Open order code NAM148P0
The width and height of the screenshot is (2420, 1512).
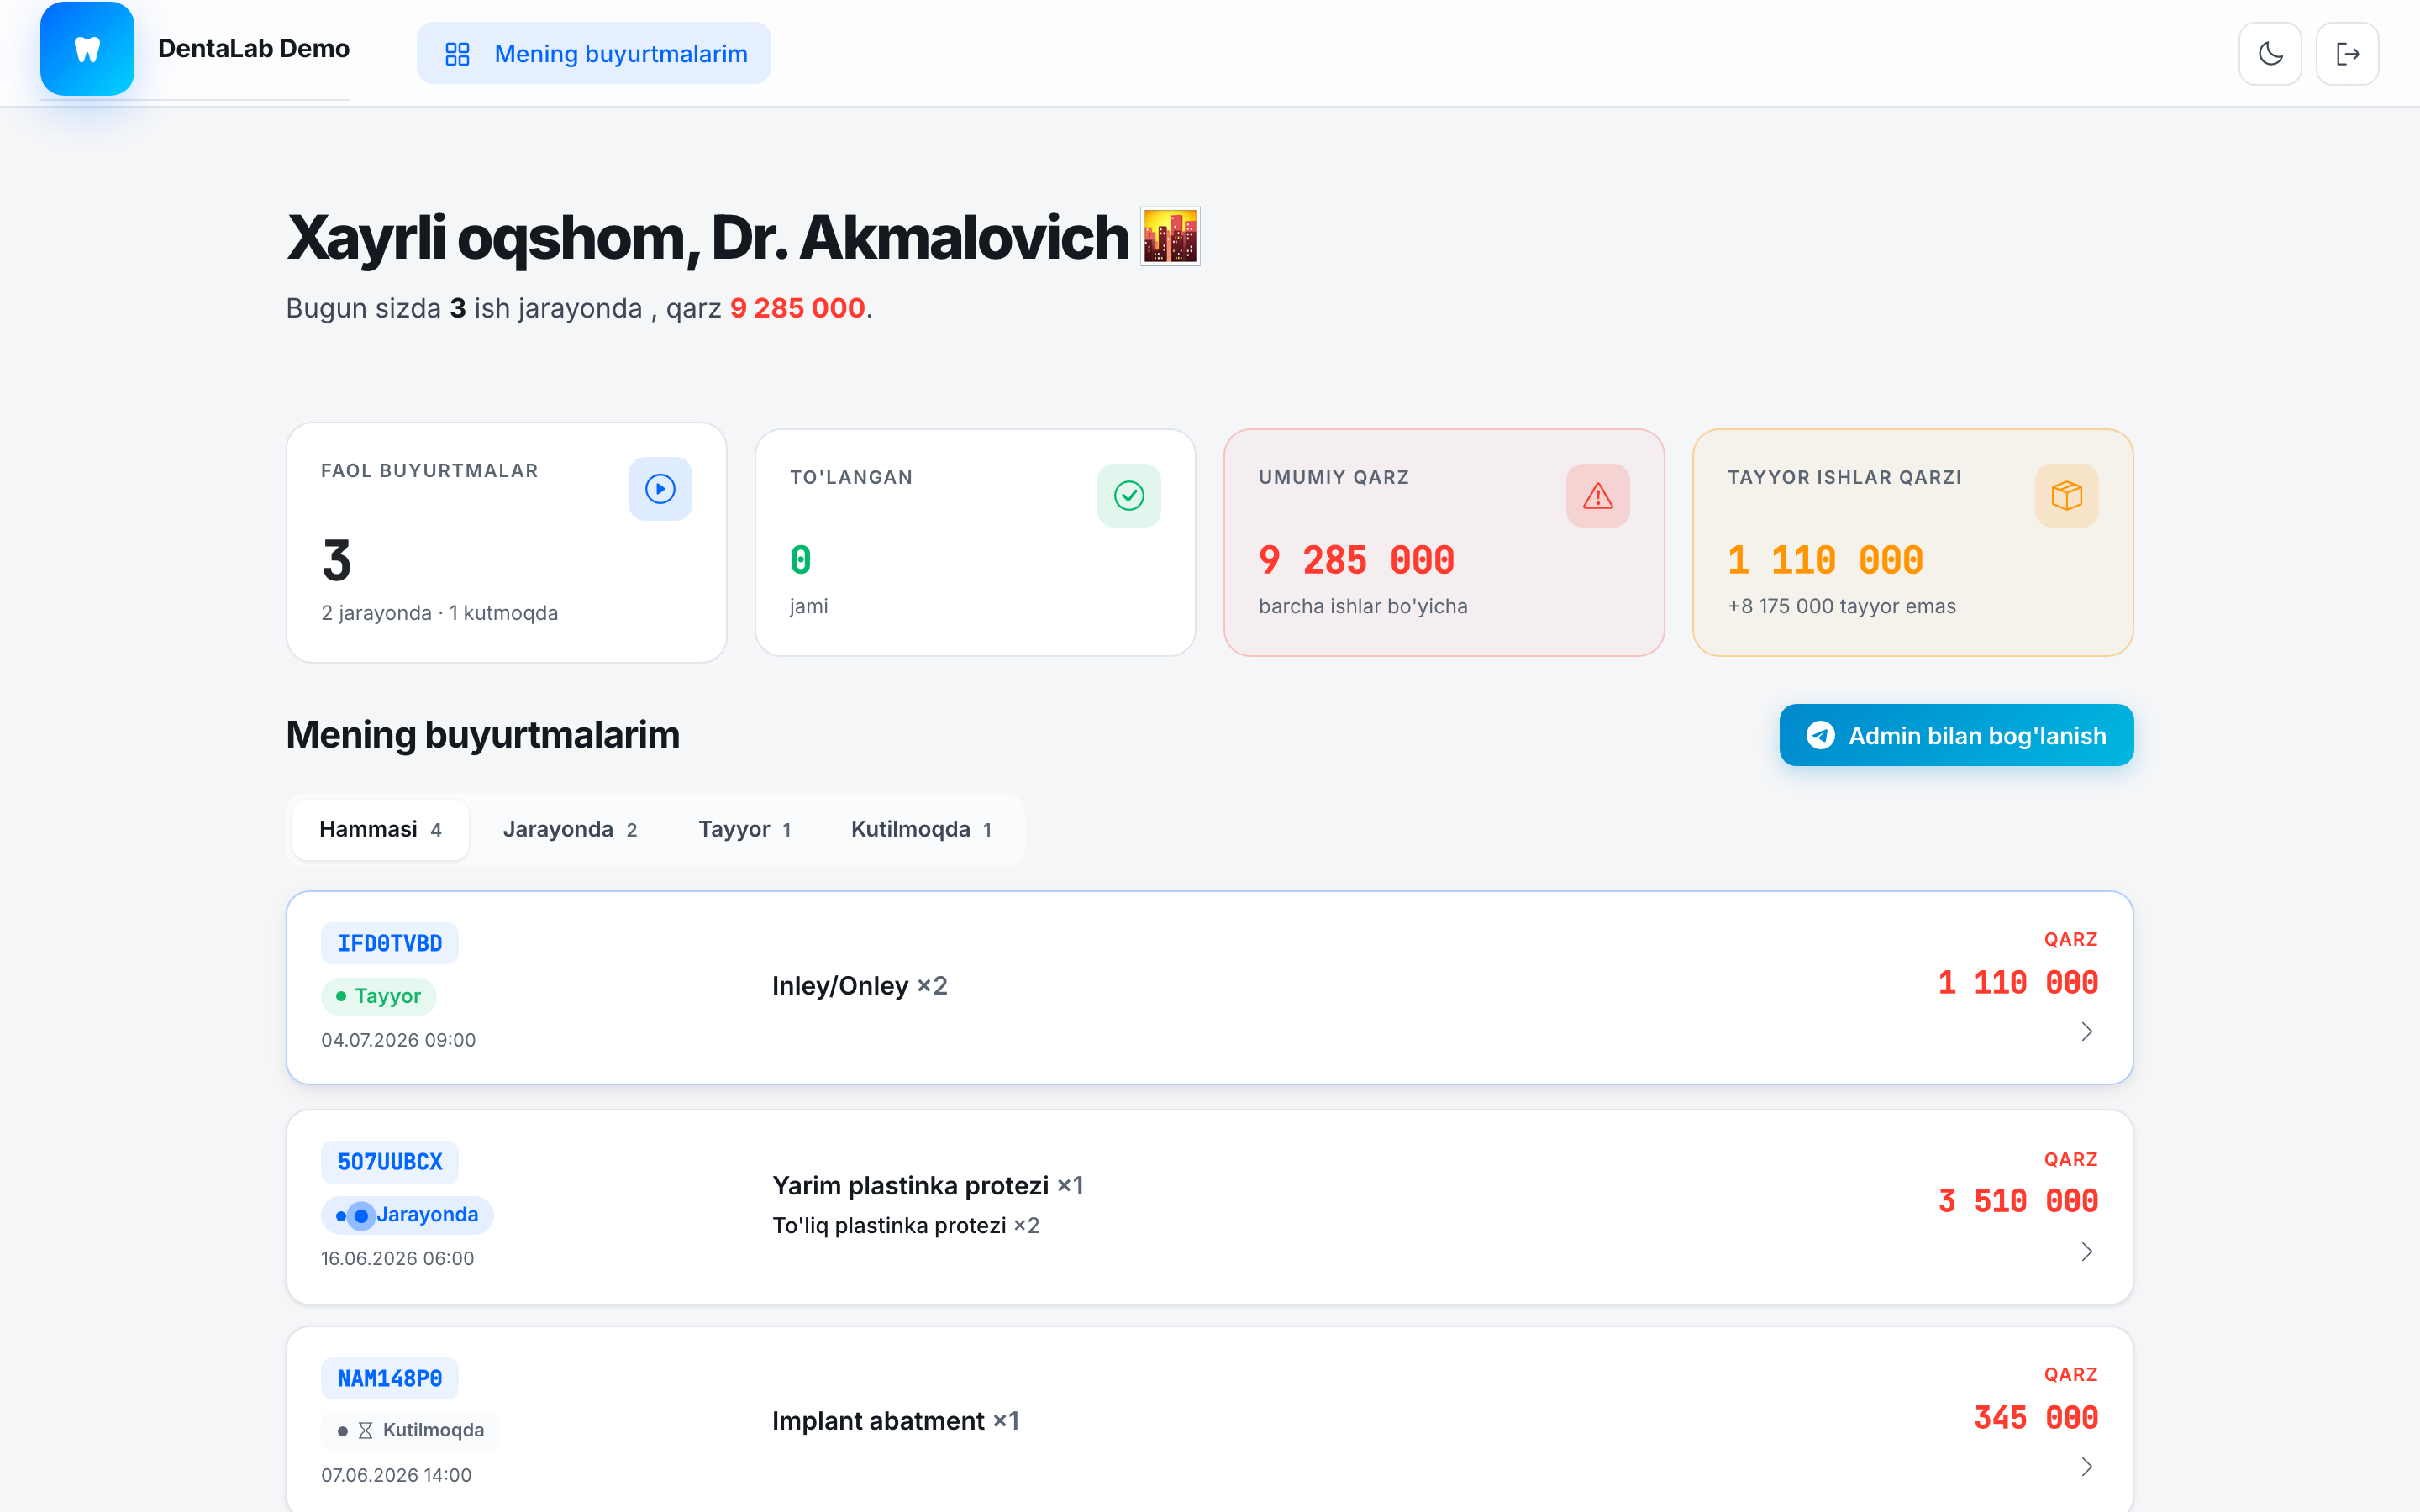pos(390,1379)
